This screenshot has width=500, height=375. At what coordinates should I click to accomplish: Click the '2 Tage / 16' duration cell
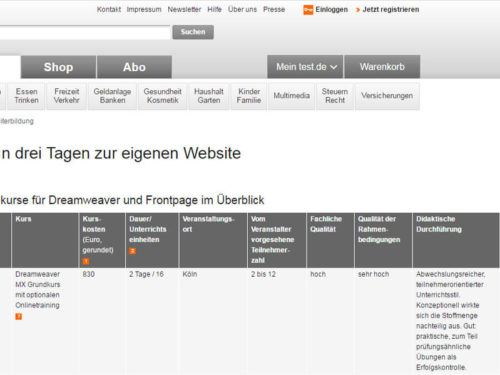tap(146, 274)
